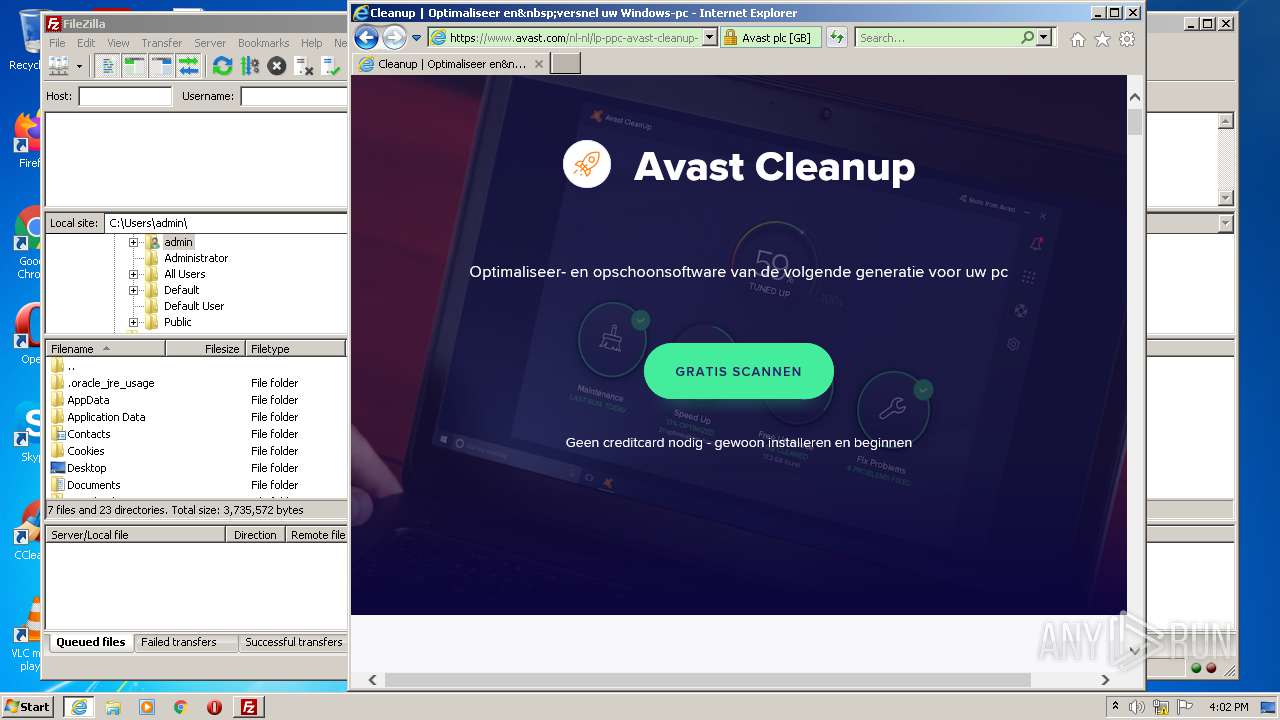This screenshot has width=1280, height=720.
Task: Select the Cookies folder row
Action: [196, 451]
